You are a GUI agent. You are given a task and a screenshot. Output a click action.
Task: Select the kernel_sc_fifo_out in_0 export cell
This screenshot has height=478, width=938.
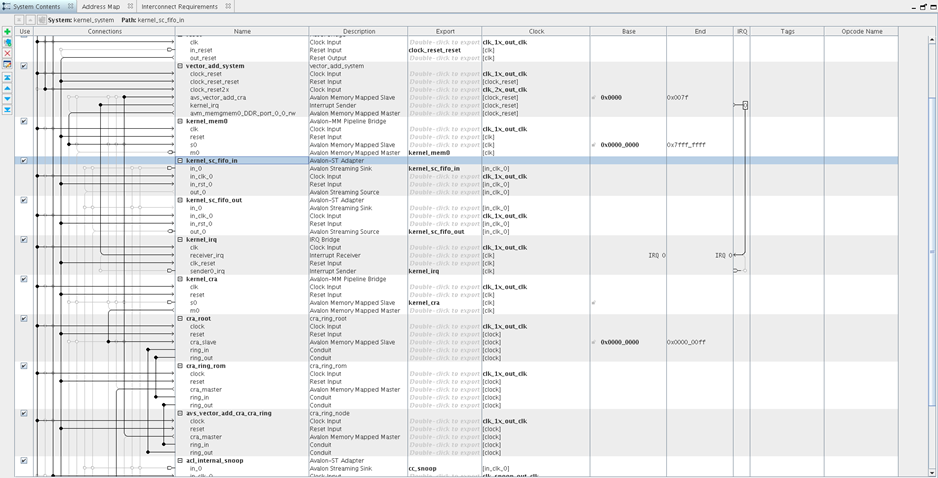pyautogui.click(x=444, y=208)
